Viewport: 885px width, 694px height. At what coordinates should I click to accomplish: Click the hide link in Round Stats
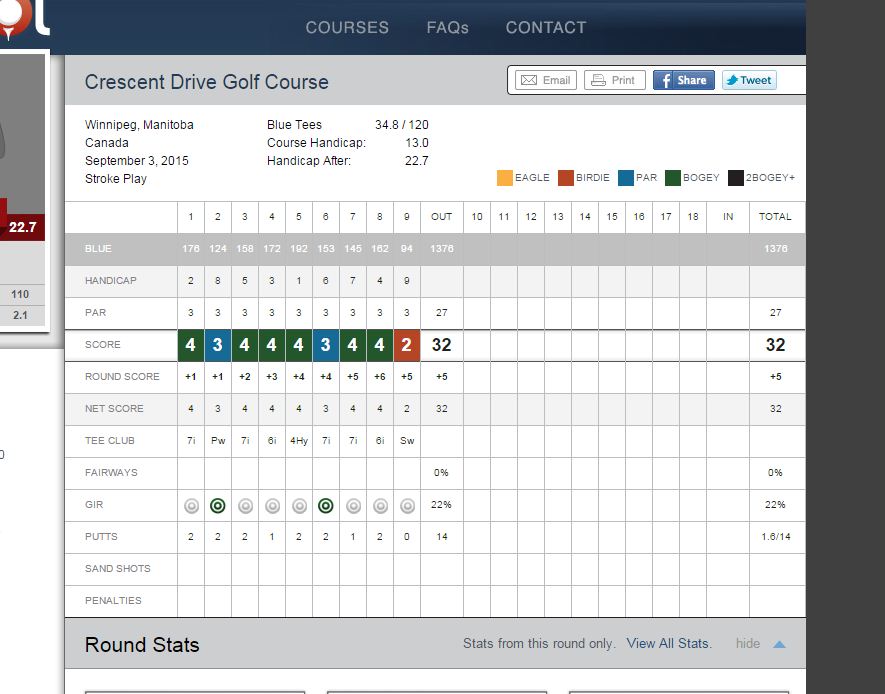click(748, 644)
